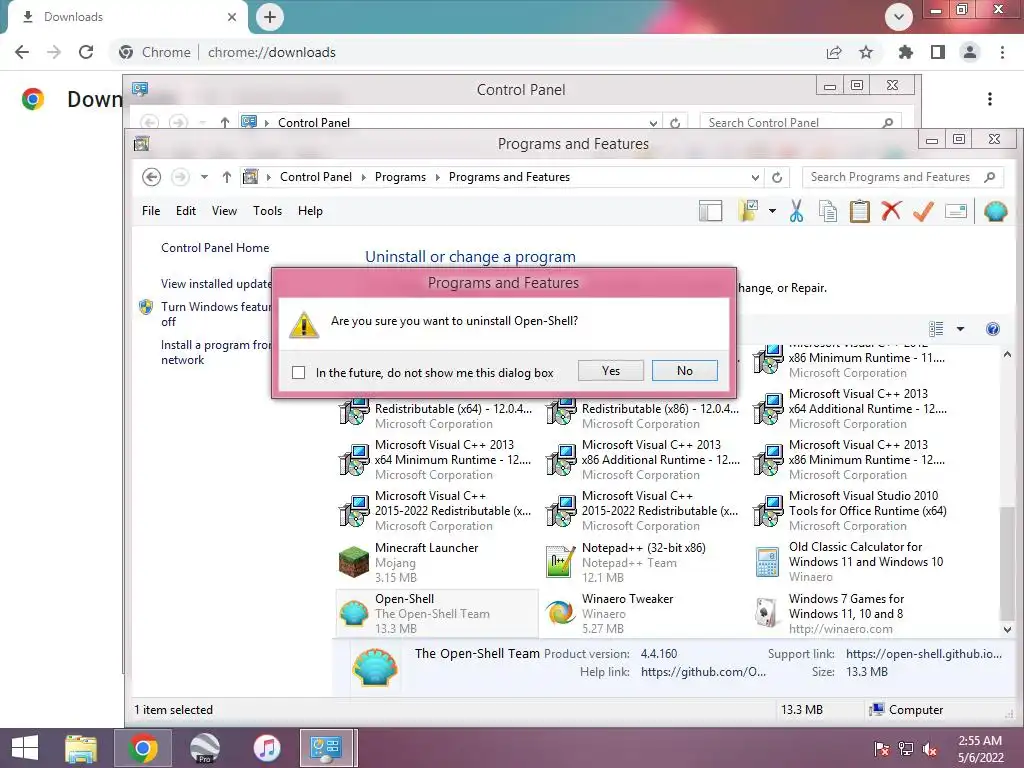Confirm uninstall by clicking Yes
This screenshot has width=1024, height=768.
[611, 371]
